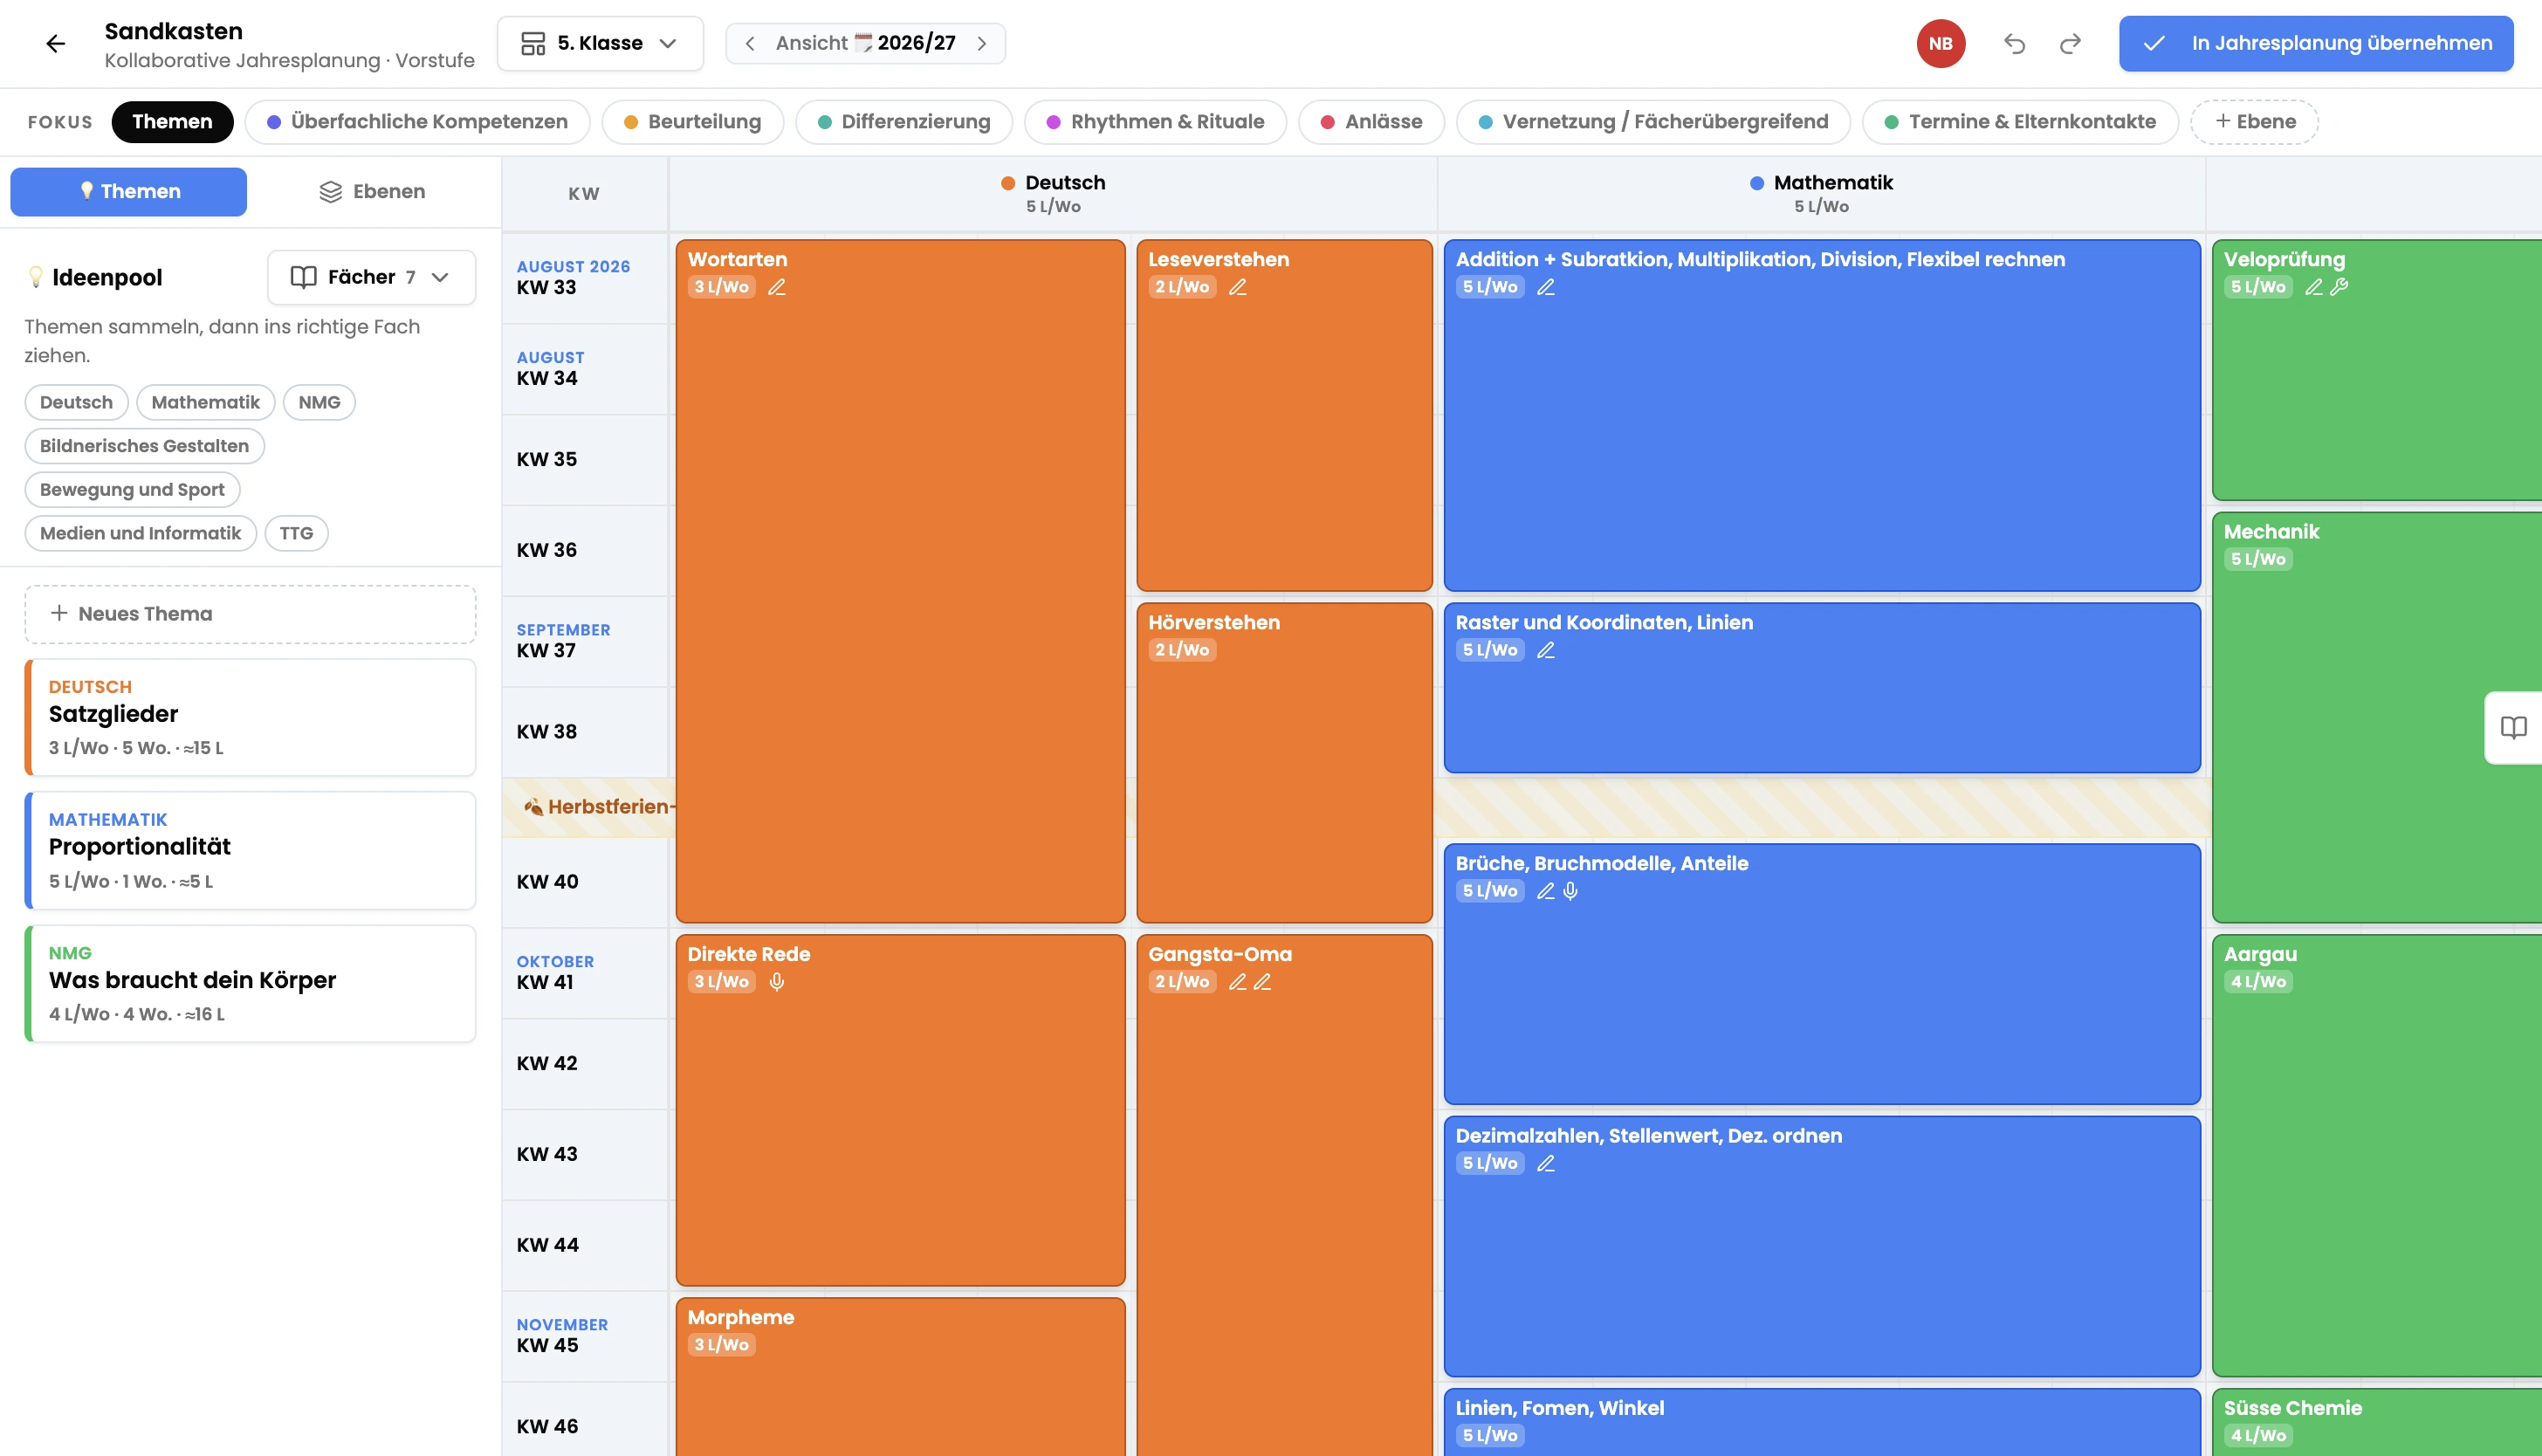Add a new layer with + Ebene

2254,122
